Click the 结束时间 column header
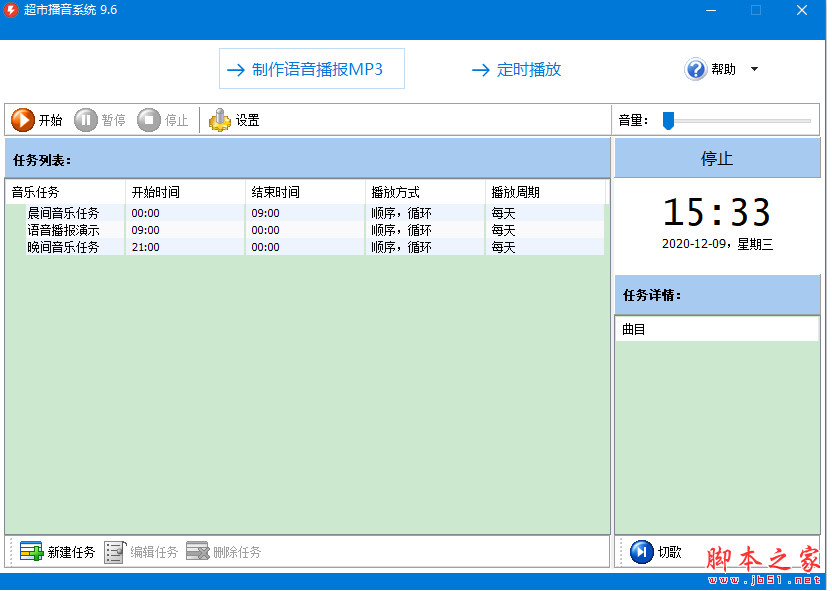Image resolution: width=832 pixels, height=591 pixels. (x=305, y=192)
